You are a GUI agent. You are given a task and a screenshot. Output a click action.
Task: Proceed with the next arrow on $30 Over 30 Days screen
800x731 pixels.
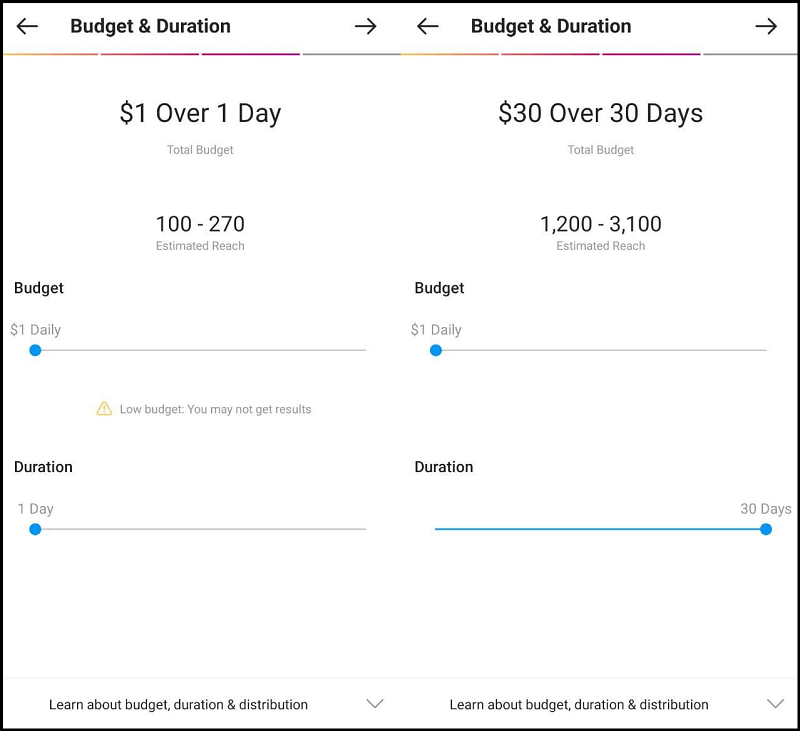pyautogui.click(x=766, y=26)
